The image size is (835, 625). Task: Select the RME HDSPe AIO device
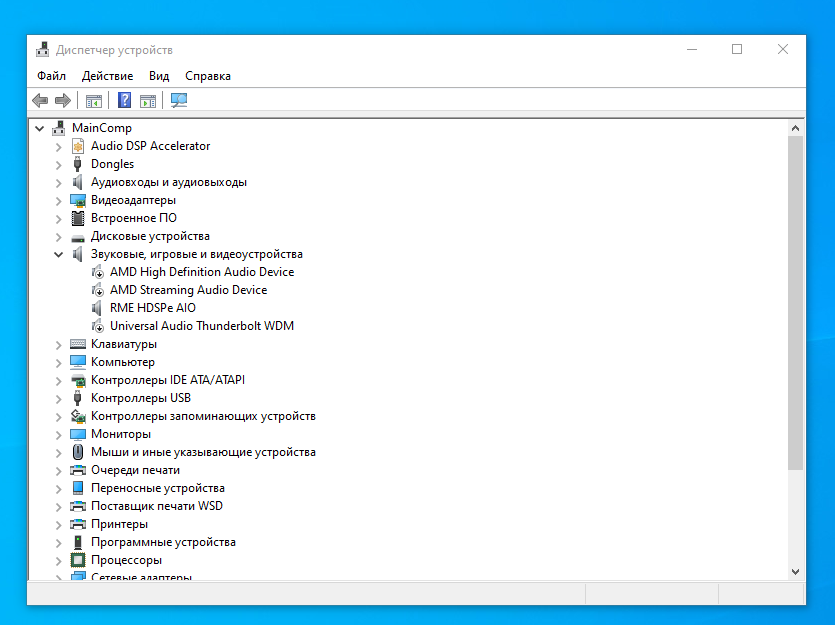coord(153,308)
